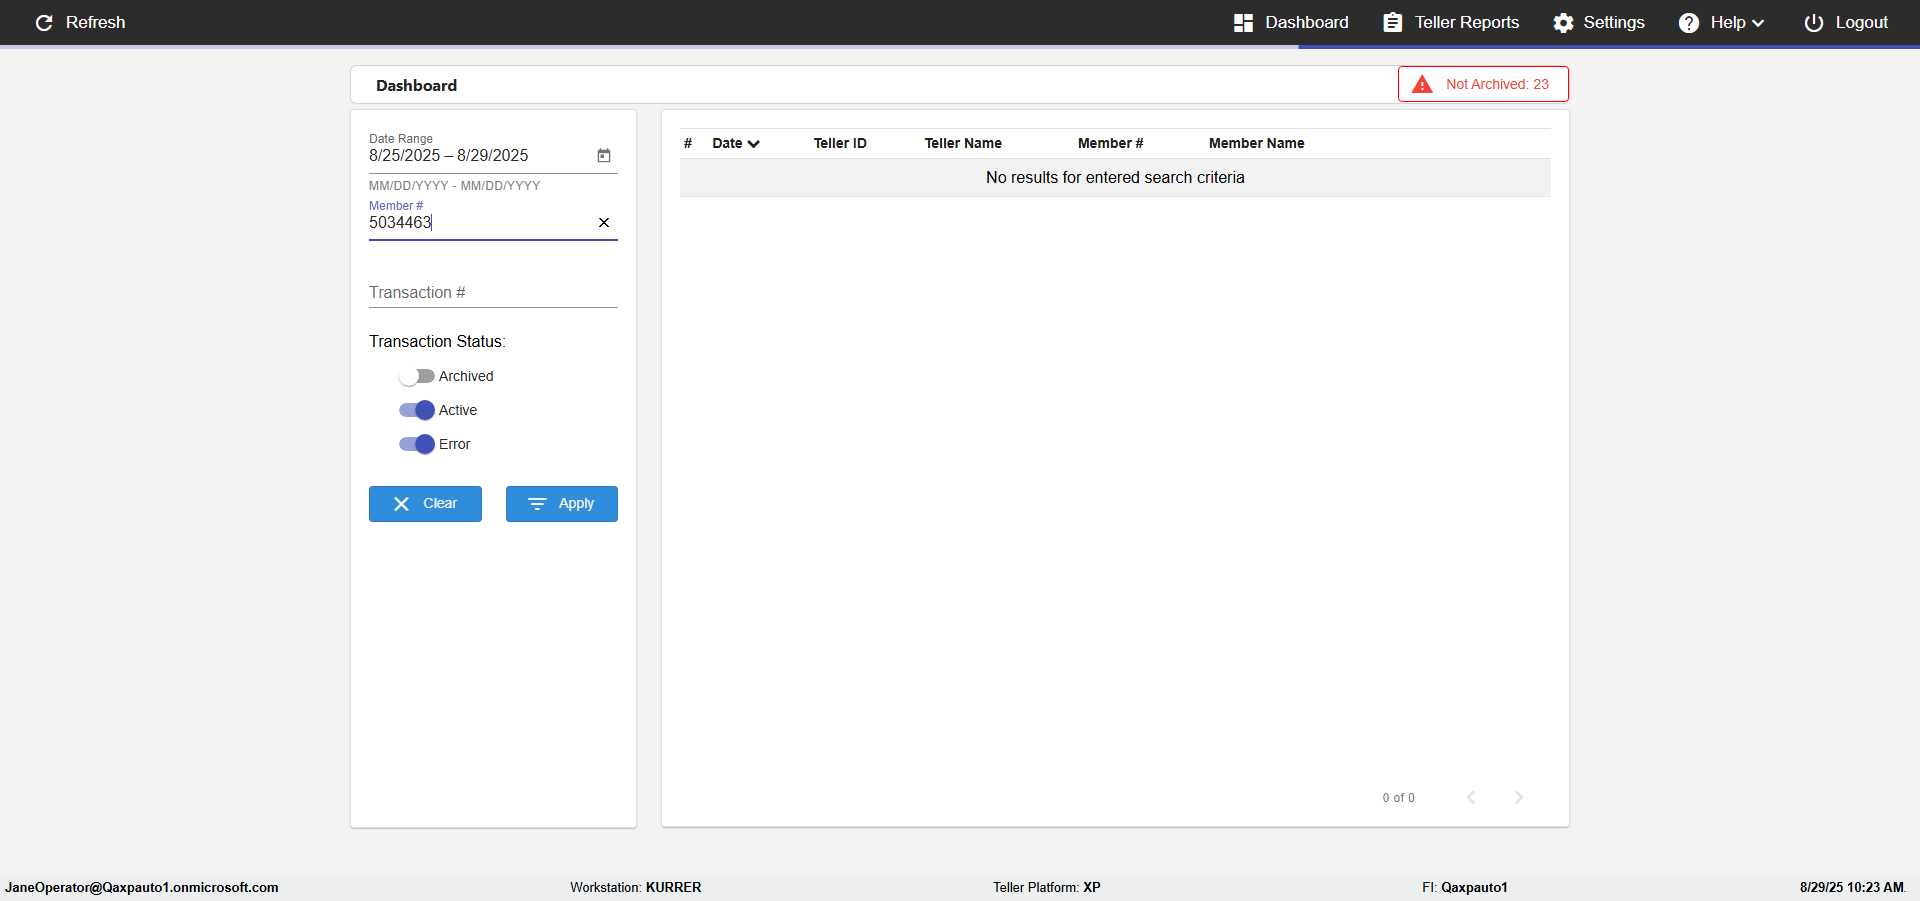This screenshot has height=901, width=1920.
Task: Click the Not Archived: 23 alert
Action: pyautogui.click(x=1483, y=84)
